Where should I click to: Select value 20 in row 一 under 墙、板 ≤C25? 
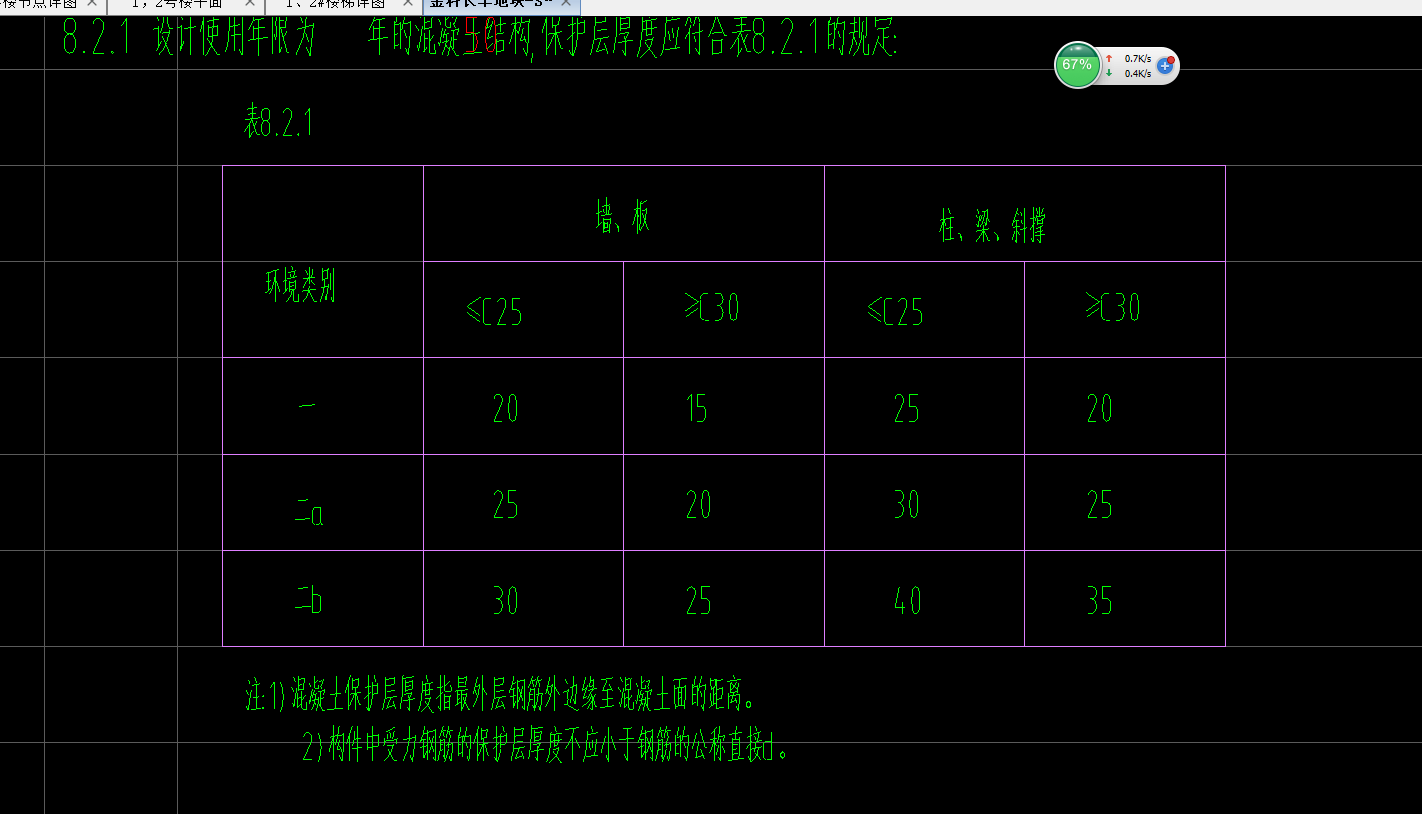[506, 409]
